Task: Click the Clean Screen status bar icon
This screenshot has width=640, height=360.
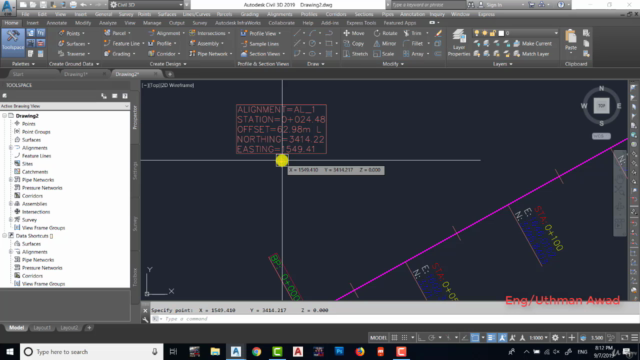Action: coord(624,338)
